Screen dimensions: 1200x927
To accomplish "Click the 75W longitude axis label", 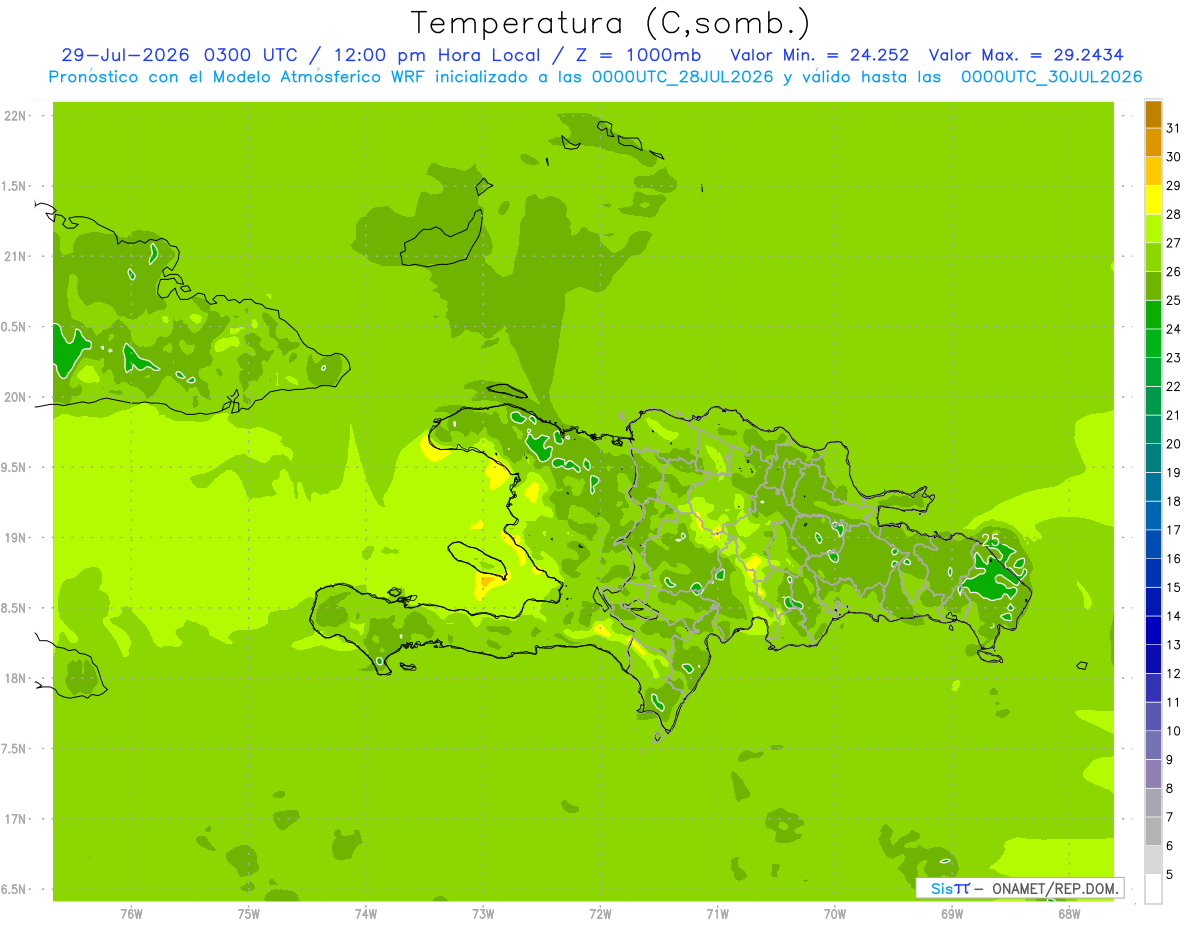I will tap(248, 914).
